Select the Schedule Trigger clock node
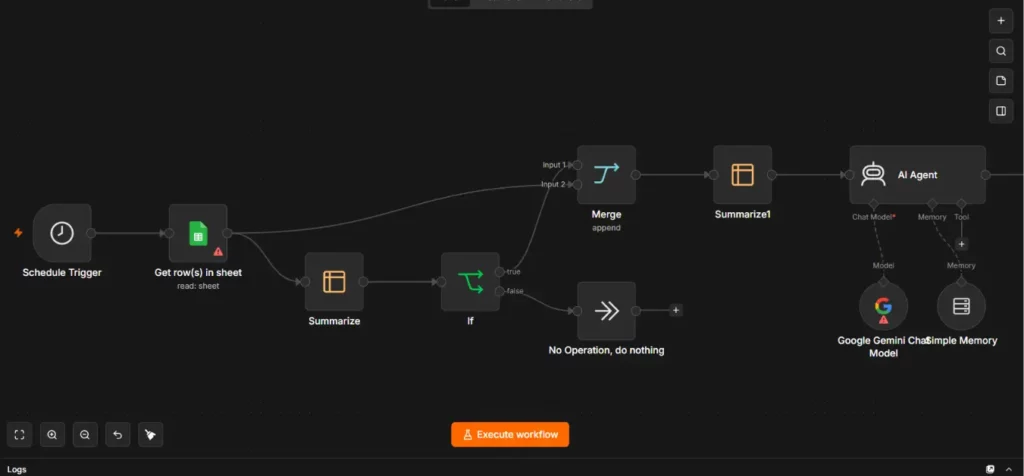Image resolution: width=1024 pixels, height=476 pixels. 62,233
